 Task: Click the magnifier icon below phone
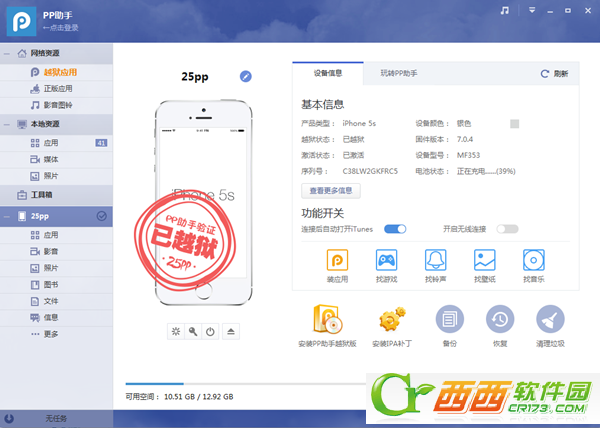coord(193,332)
